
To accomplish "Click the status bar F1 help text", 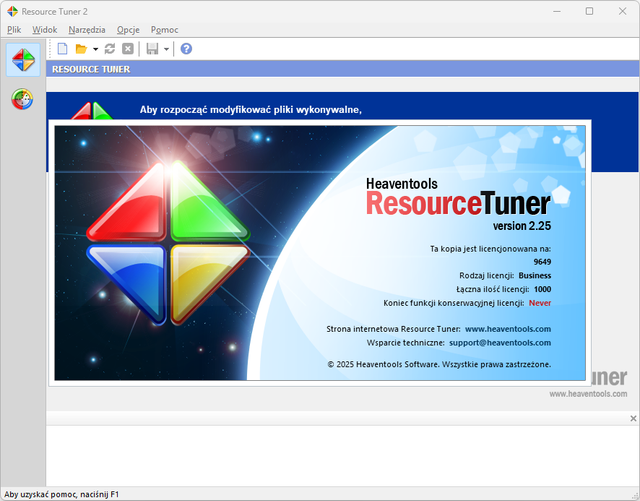I will pyautogui.click(x=62, y=494).
